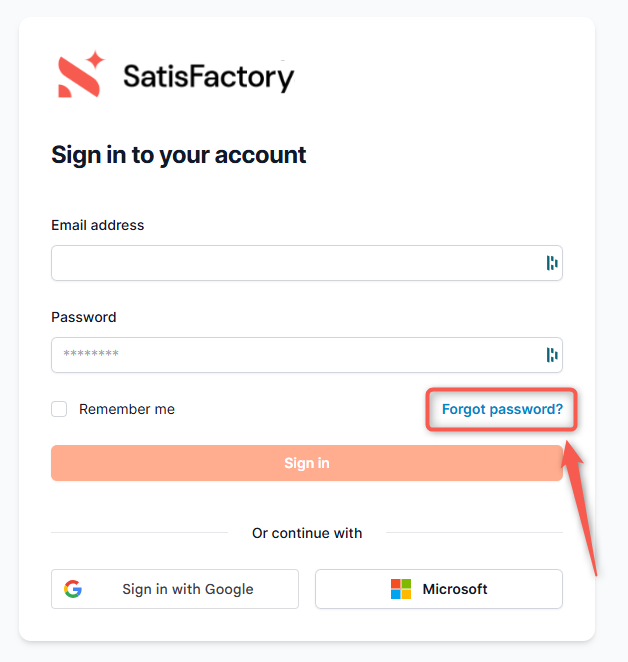The image size is (628, 662).
Task: Click the red annotation arrow
Action: tap(585, 510)
